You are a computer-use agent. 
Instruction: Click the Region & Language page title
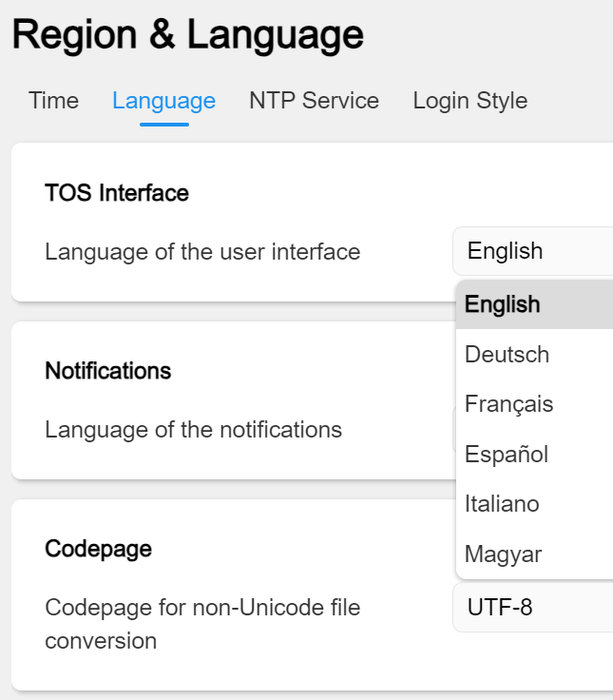[188, 35]
